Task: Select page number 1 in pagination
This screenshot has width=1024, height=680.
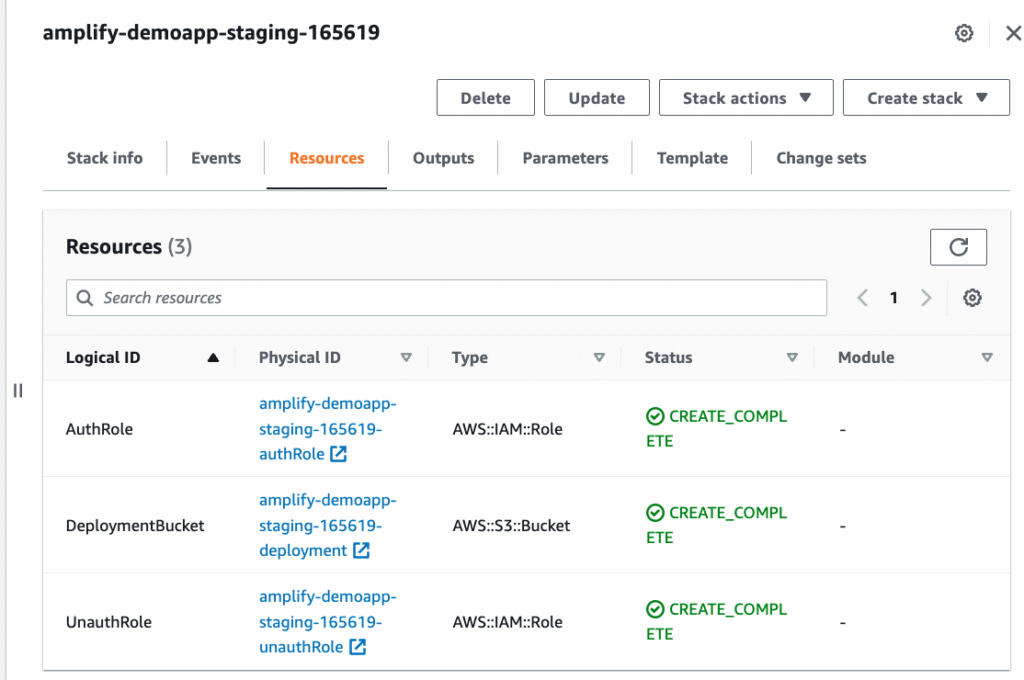Action: 893,298
